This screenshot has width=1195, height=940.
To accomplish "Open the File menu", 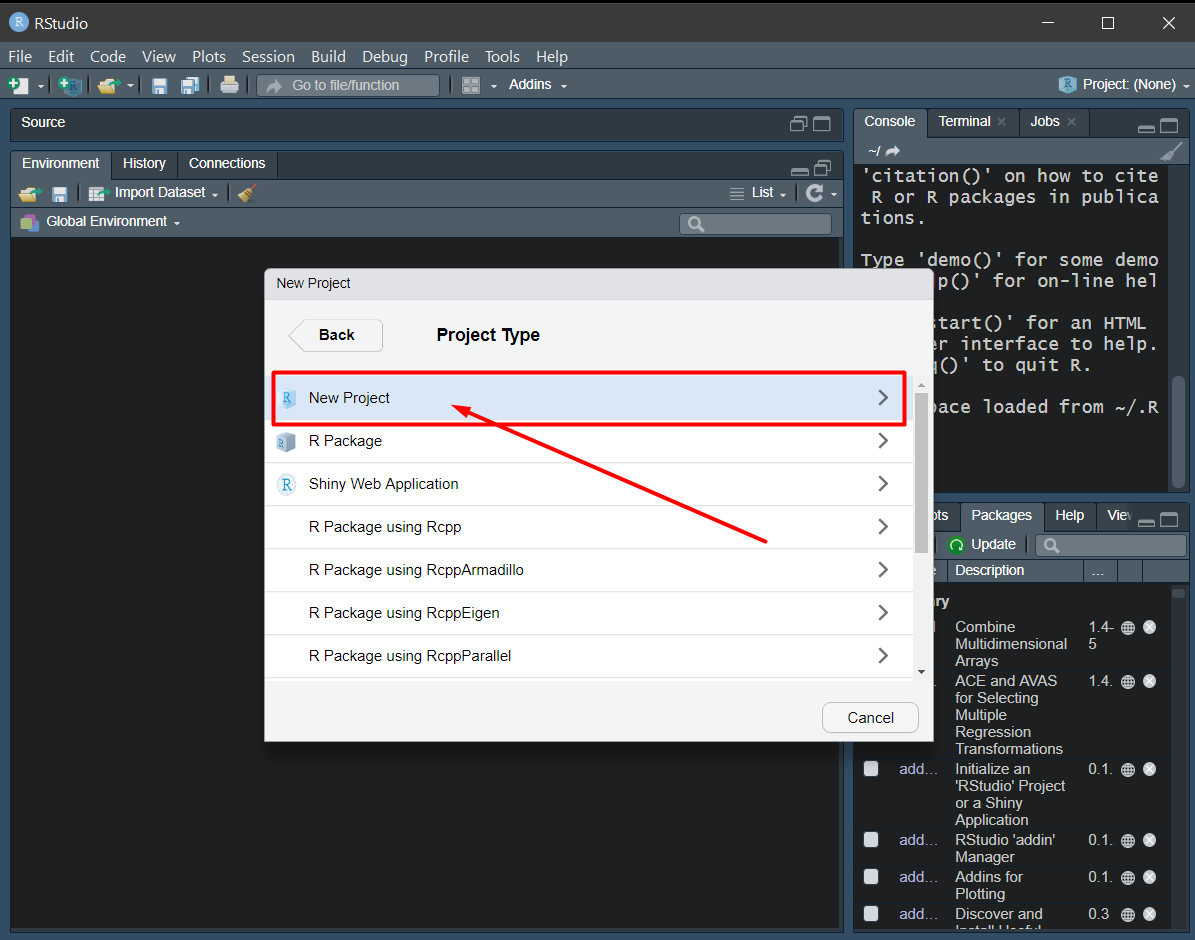I will [x=20, y=56].
